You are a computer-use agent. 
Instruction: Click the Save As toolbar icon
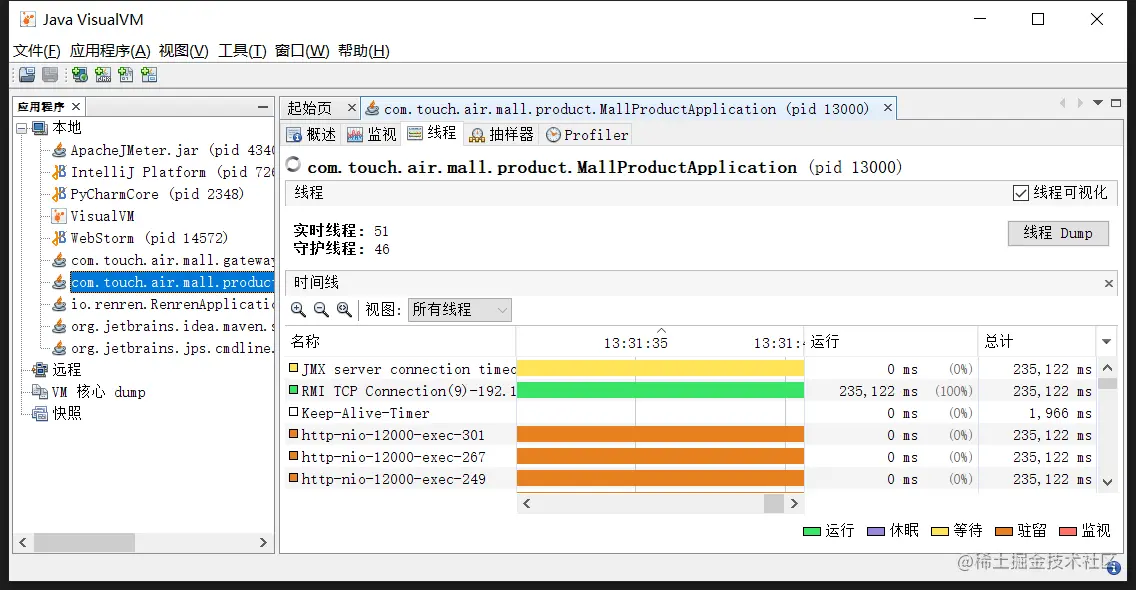50,75
